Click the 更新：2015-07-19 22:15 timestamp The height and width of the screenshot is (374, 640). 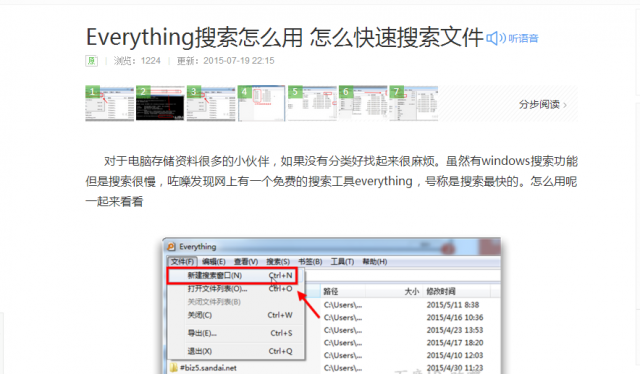[x=225, y=61]
